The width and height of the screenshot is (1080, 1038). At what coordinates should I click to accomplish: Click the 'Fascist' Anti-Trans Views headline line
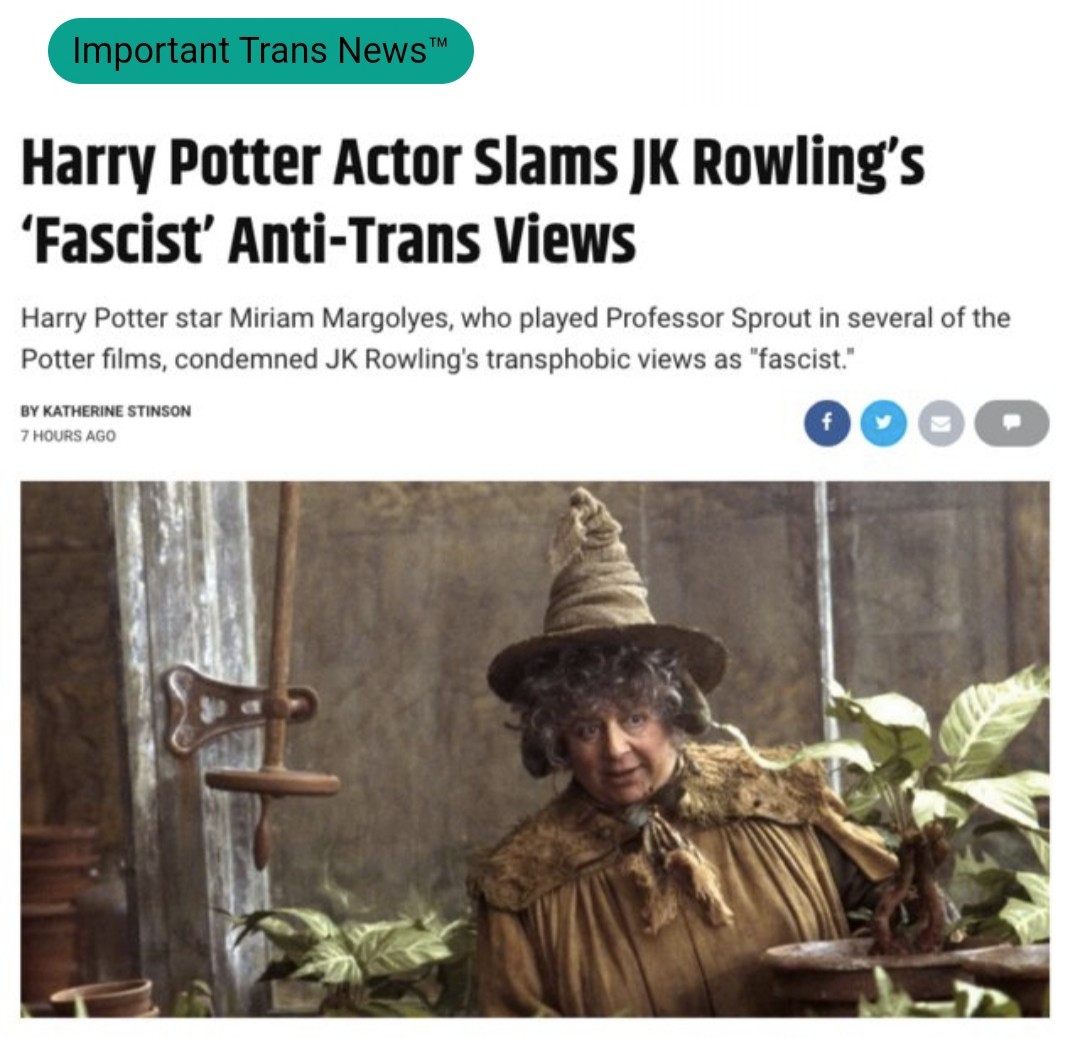pyautogui.click(x=328, y=240)
